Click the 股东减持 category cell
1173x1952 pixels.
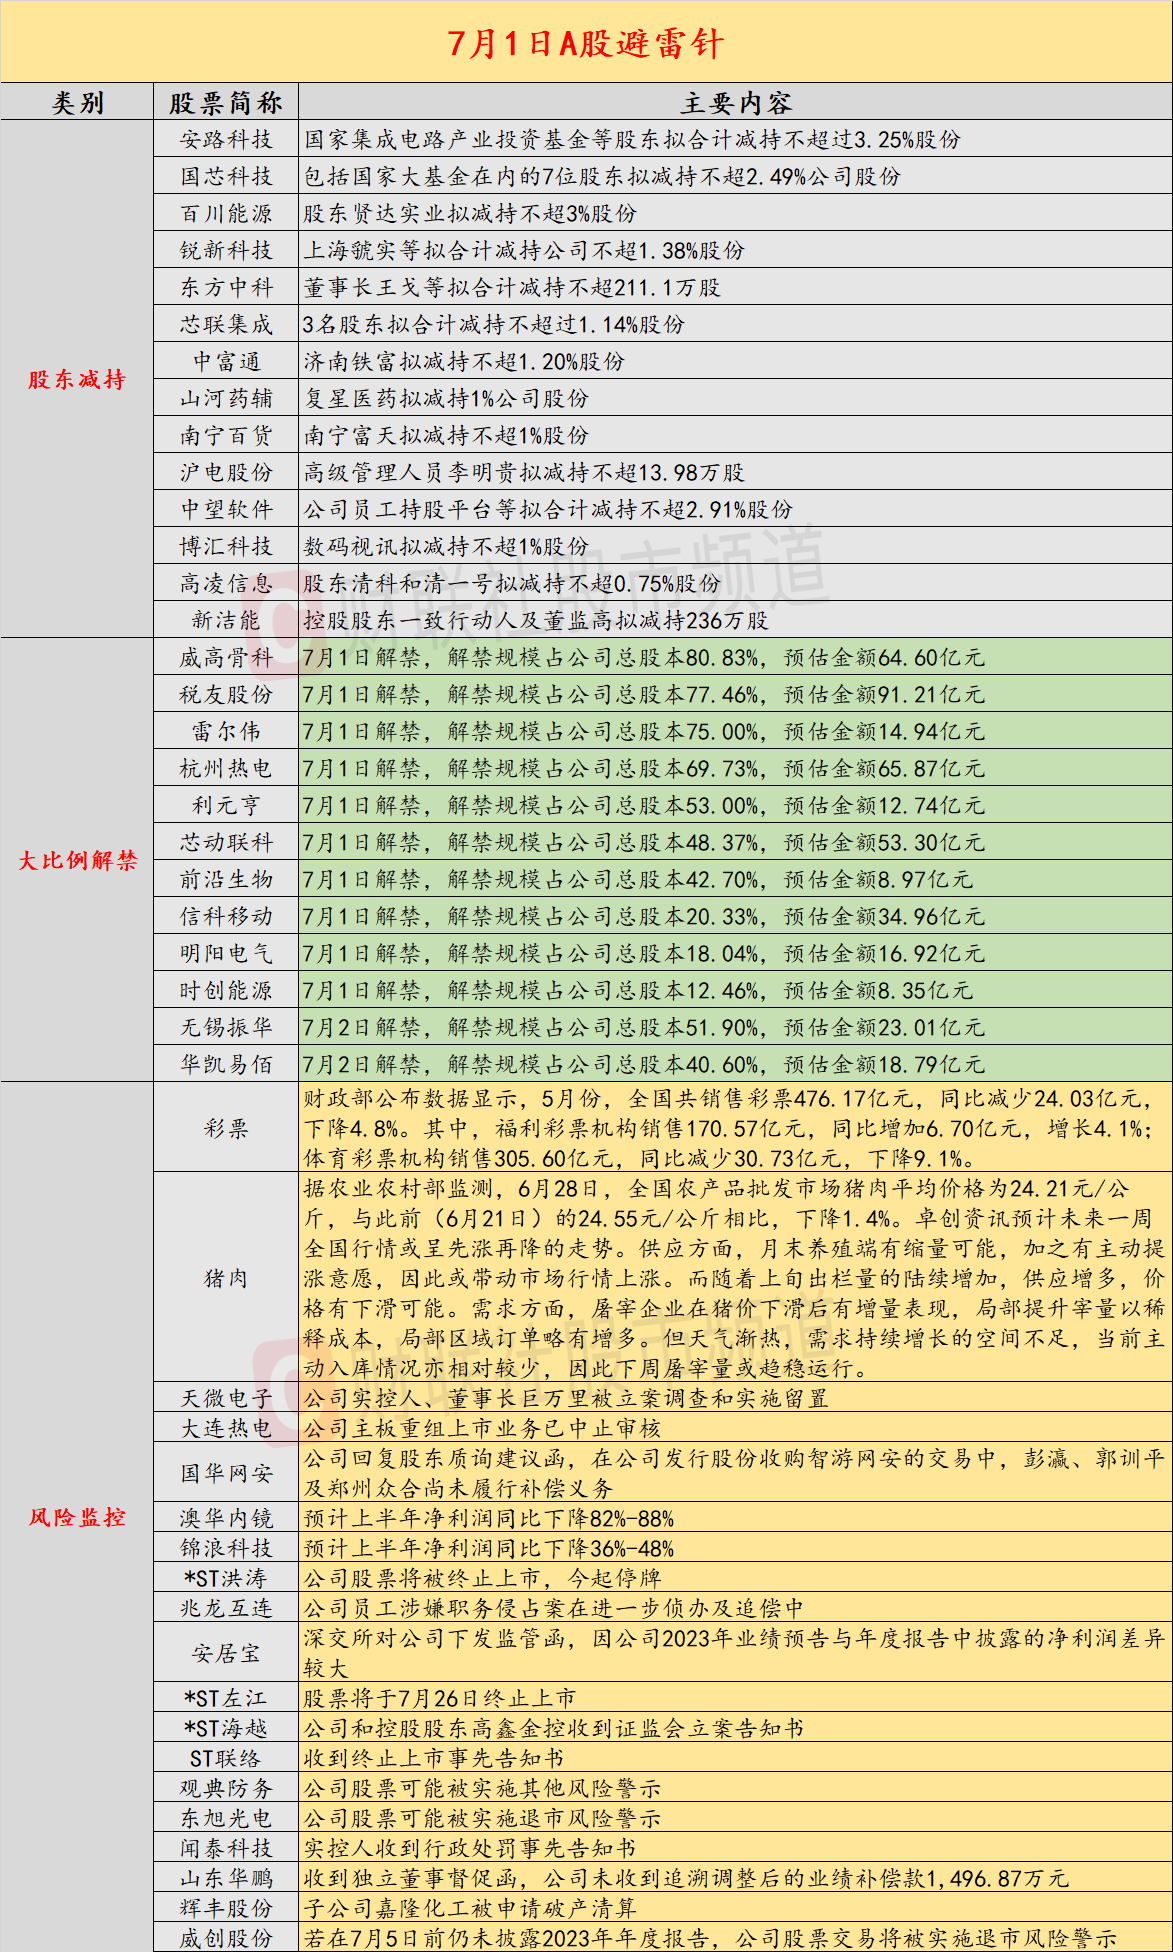77,379
